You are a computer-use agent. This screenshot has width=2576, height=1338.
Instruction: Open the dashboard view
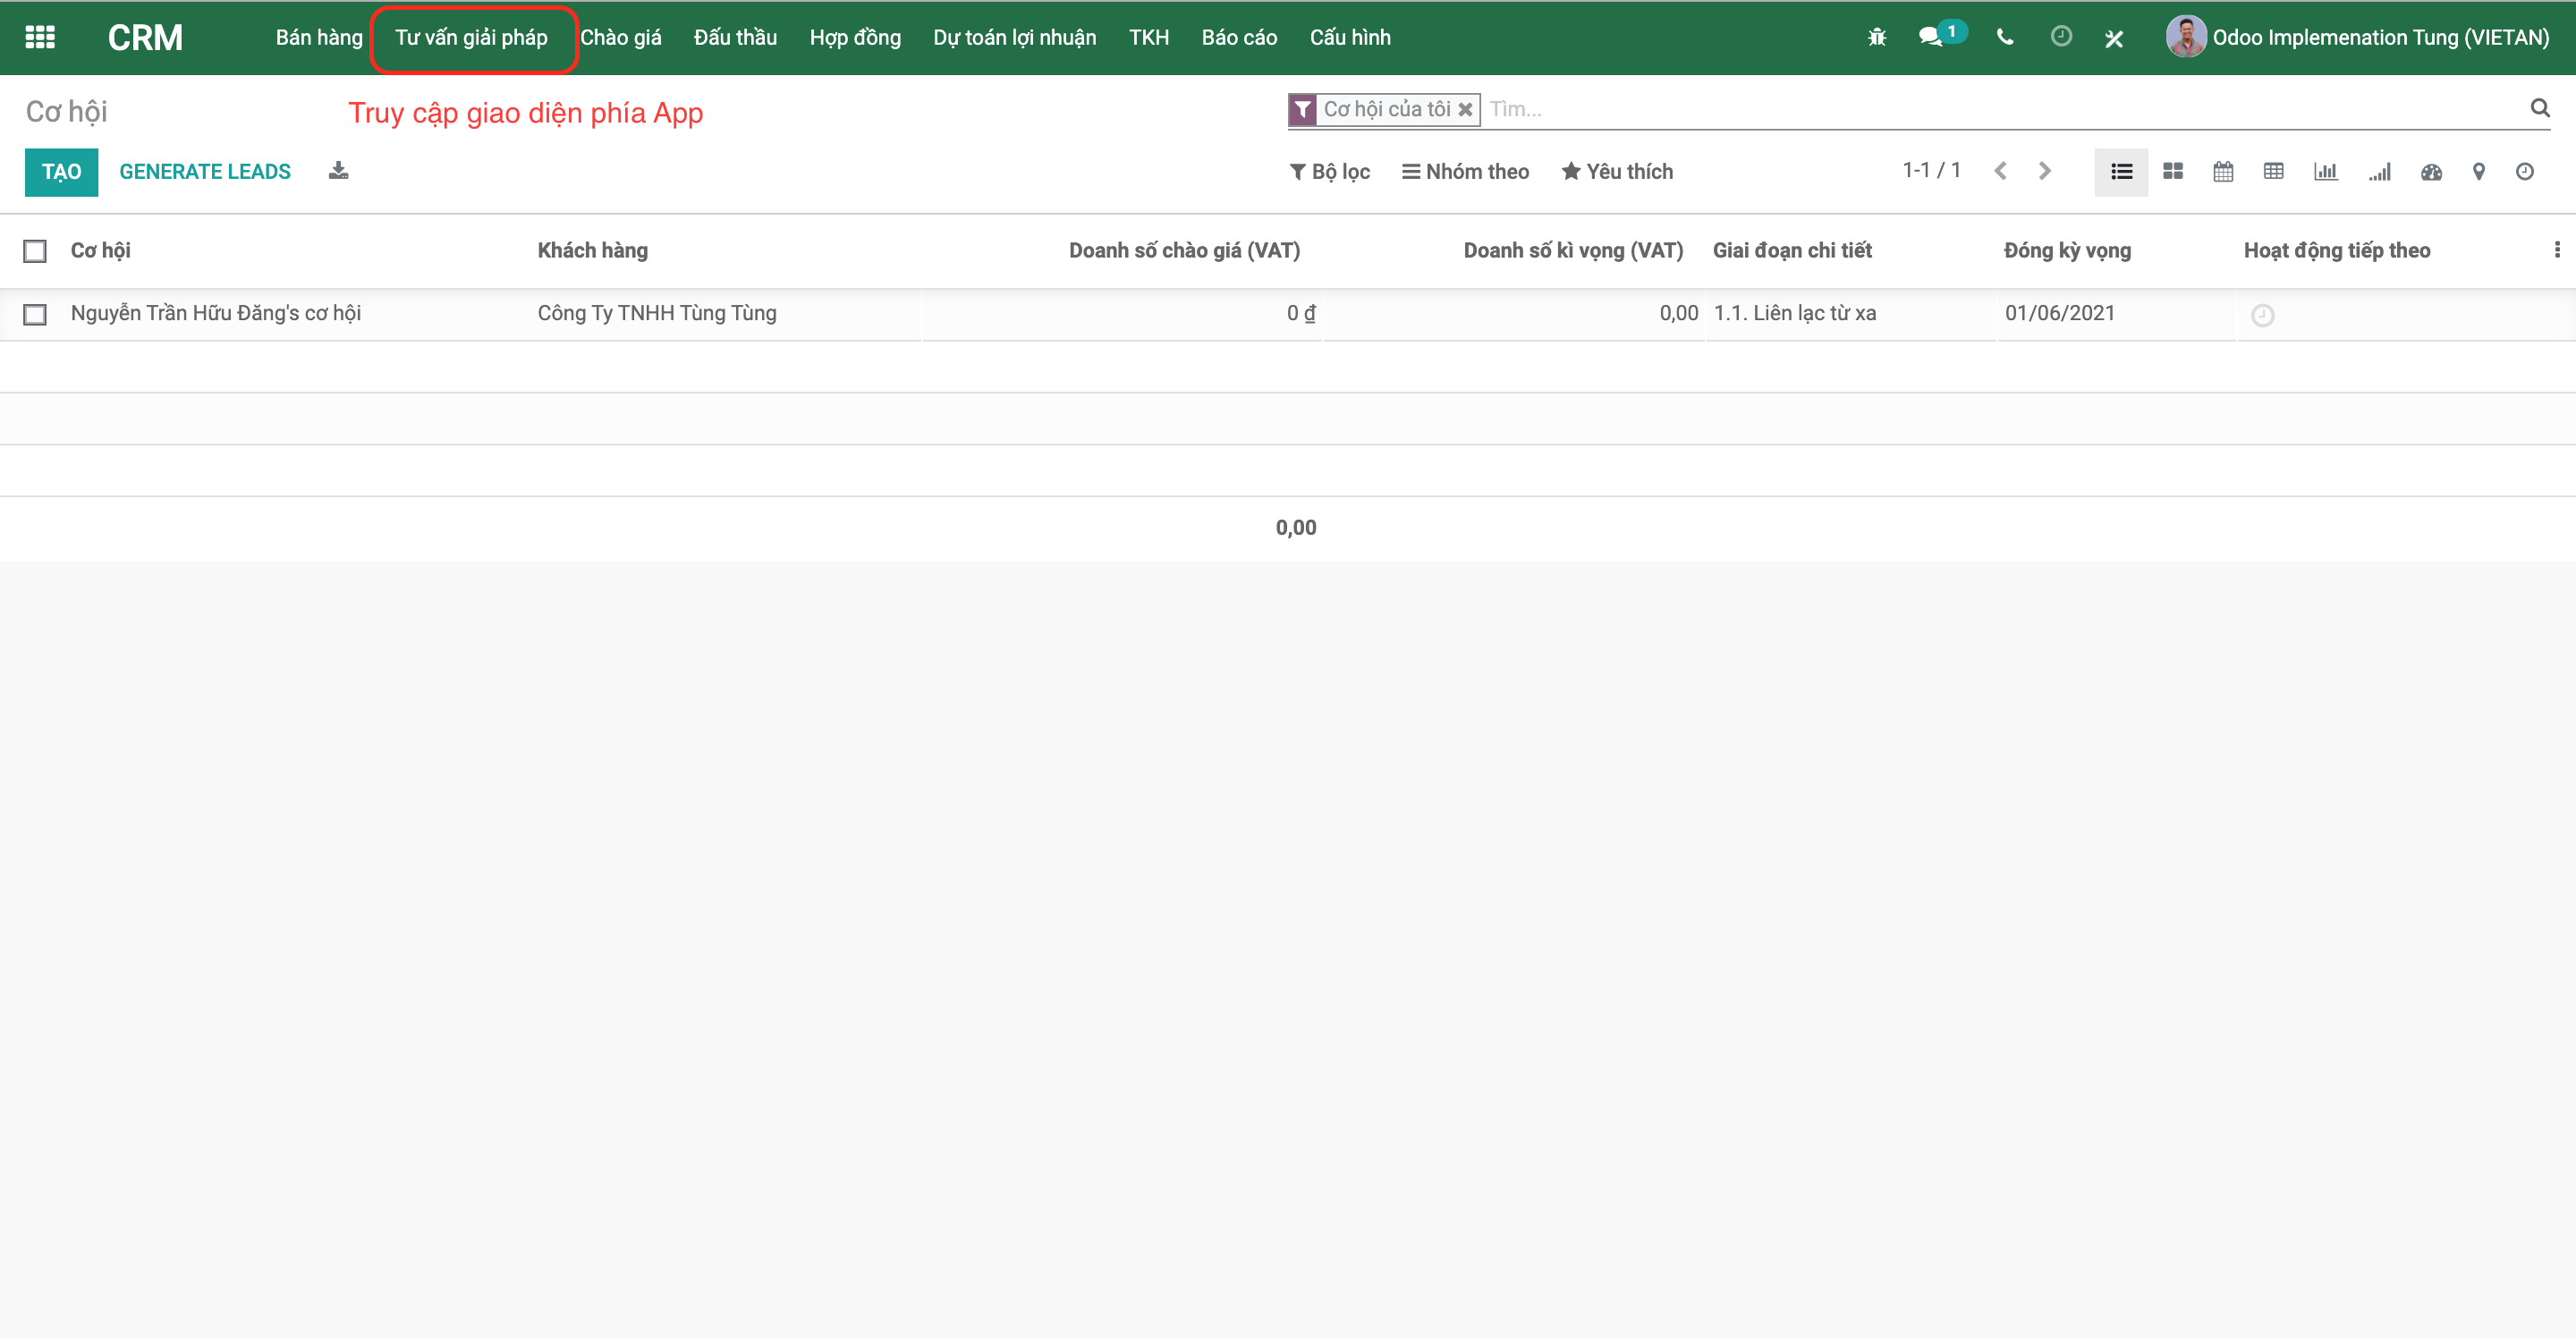pyautogui.click(x=2431, y=171)
